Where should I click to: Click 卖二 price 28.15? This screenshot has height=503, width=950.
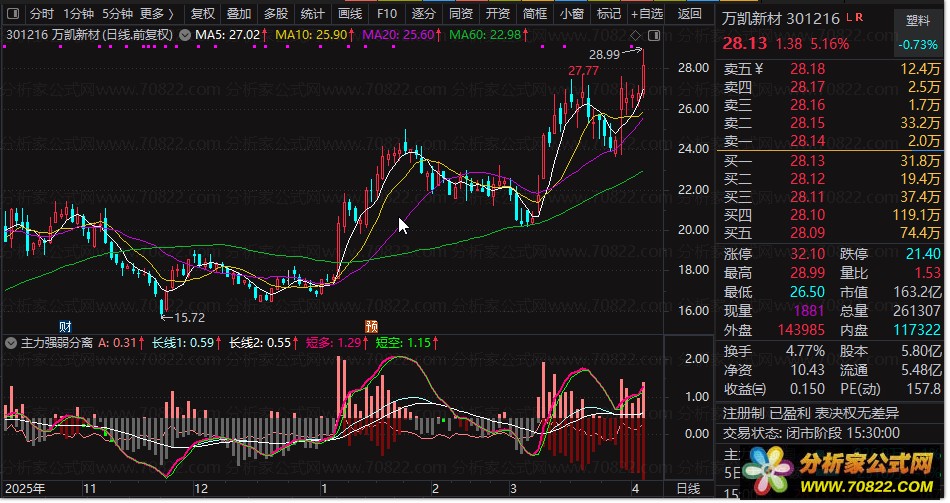tap(808, 123)
